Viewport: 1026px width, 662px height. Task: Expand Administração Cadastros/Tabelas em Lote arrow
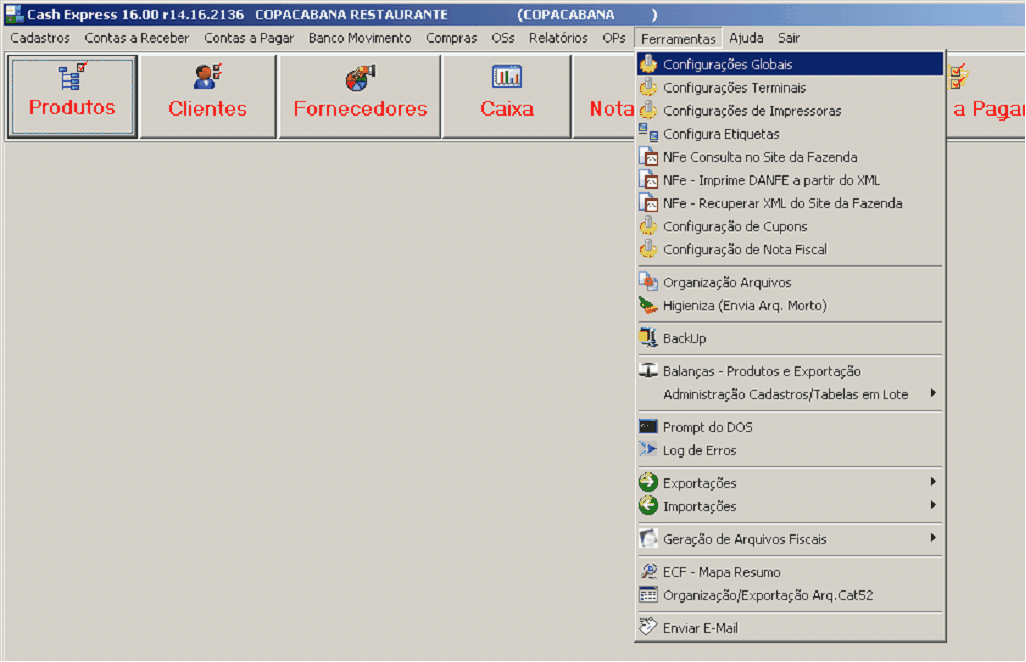(933, 394)
